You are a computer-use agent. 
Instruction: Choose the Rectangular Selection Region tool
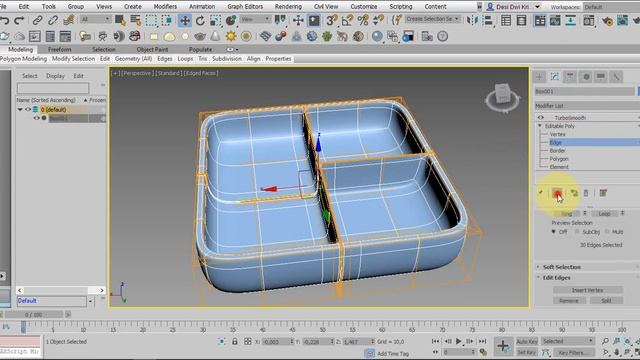[151, 20]
